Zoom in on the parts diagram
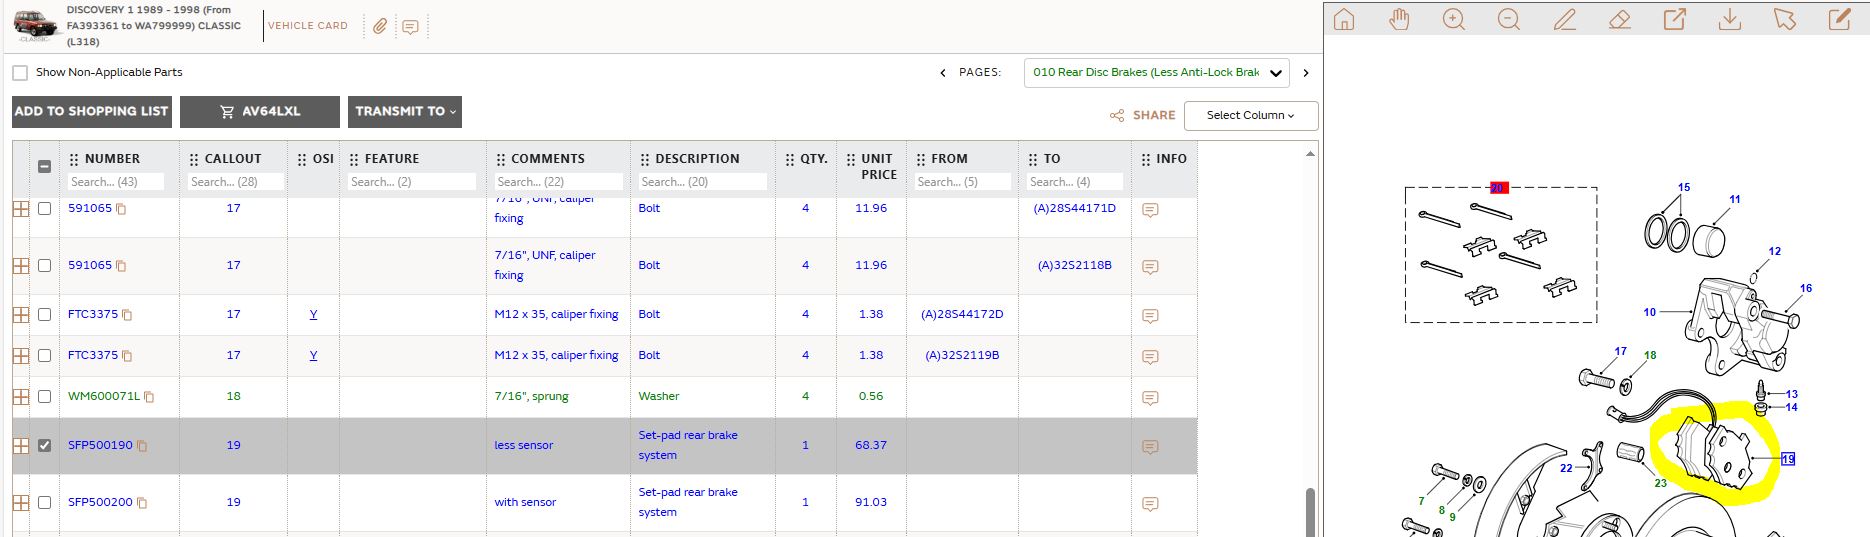 (1454, 20)
